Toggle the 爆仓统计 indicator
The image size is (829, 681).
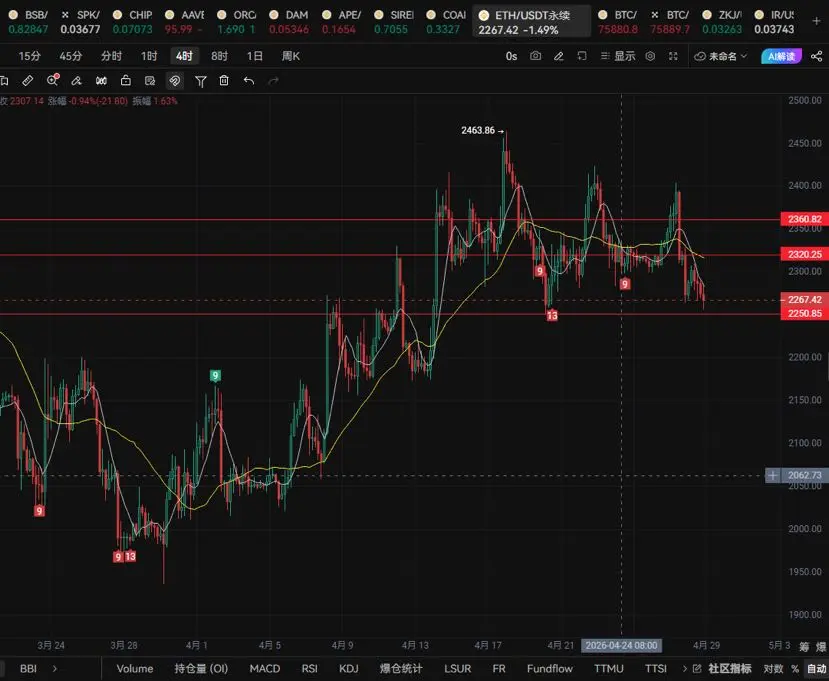click(401, 669)
